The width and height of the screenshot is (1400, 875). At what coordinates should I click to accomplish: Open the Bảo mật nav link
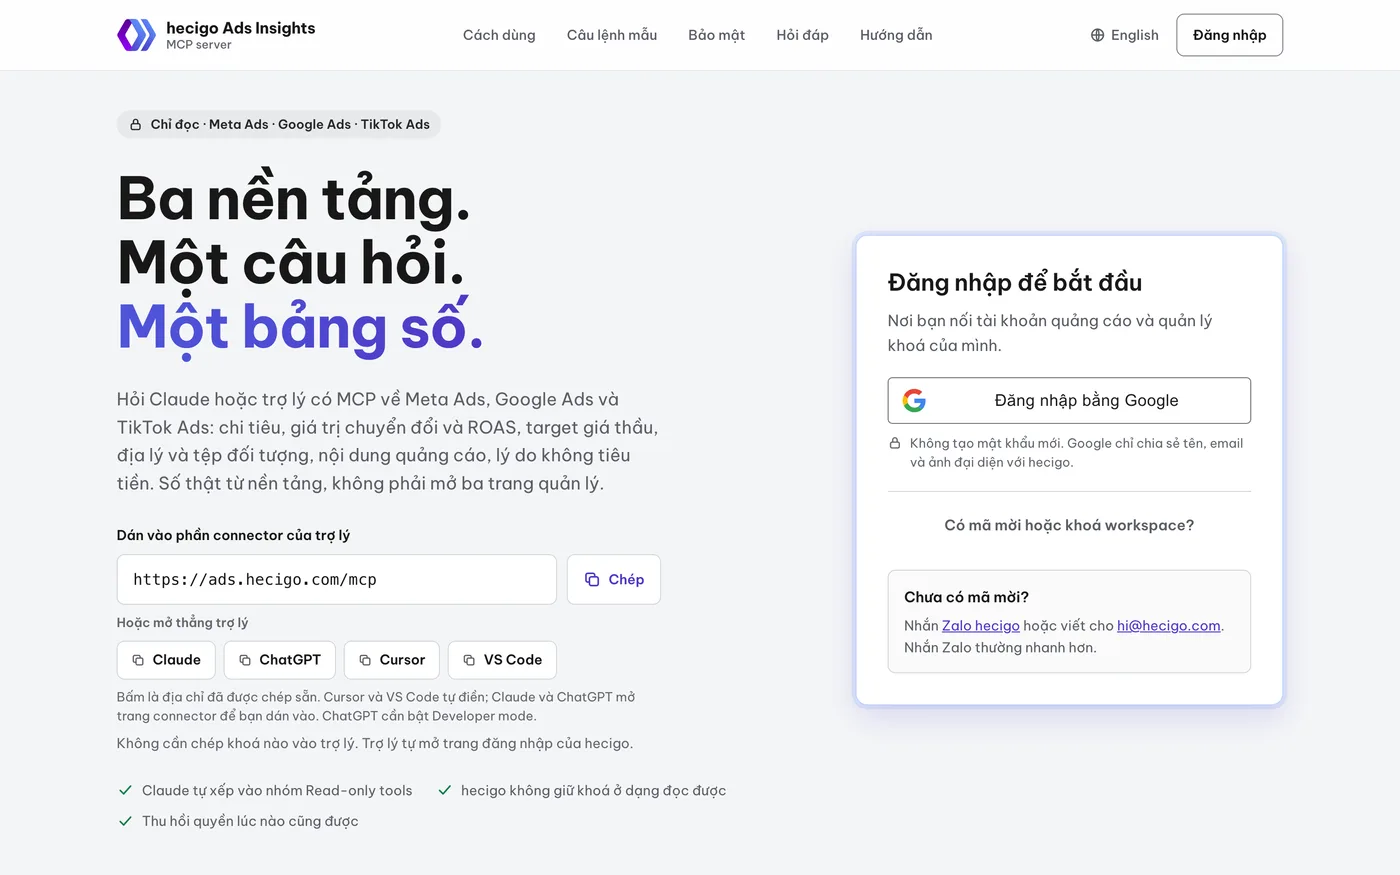(x=717, y=35)
